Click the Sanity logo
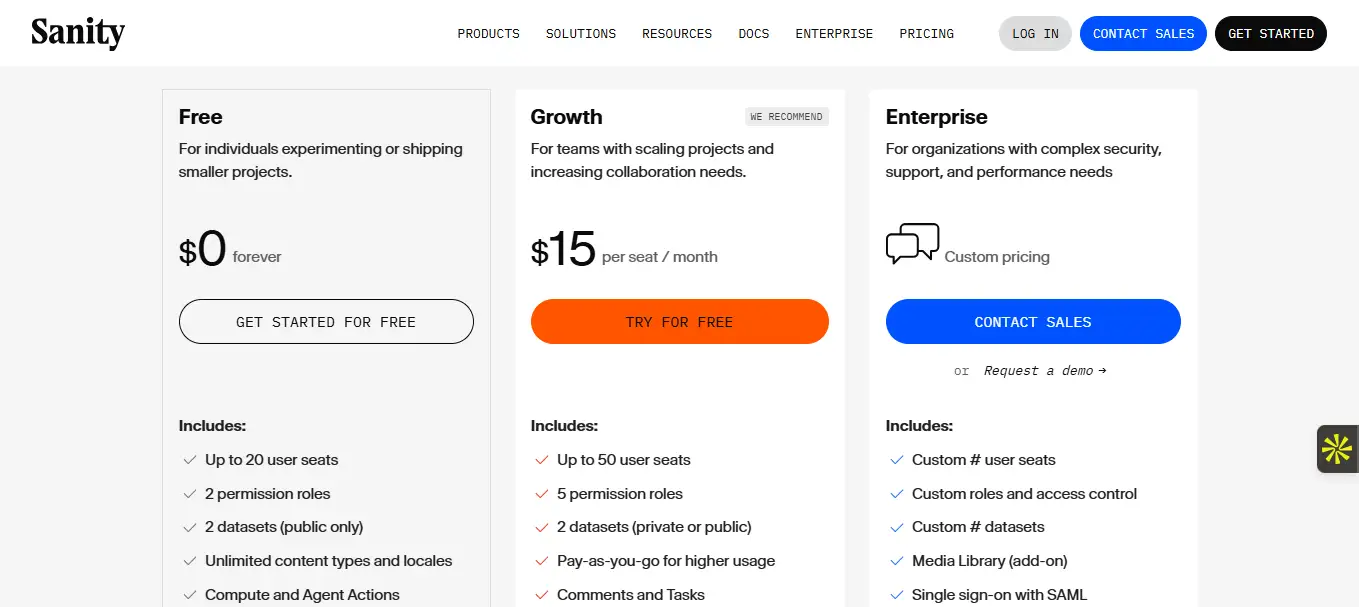The height and width of the screenshot is (607, 1359). pyautogui.click(x=78, y=33)
